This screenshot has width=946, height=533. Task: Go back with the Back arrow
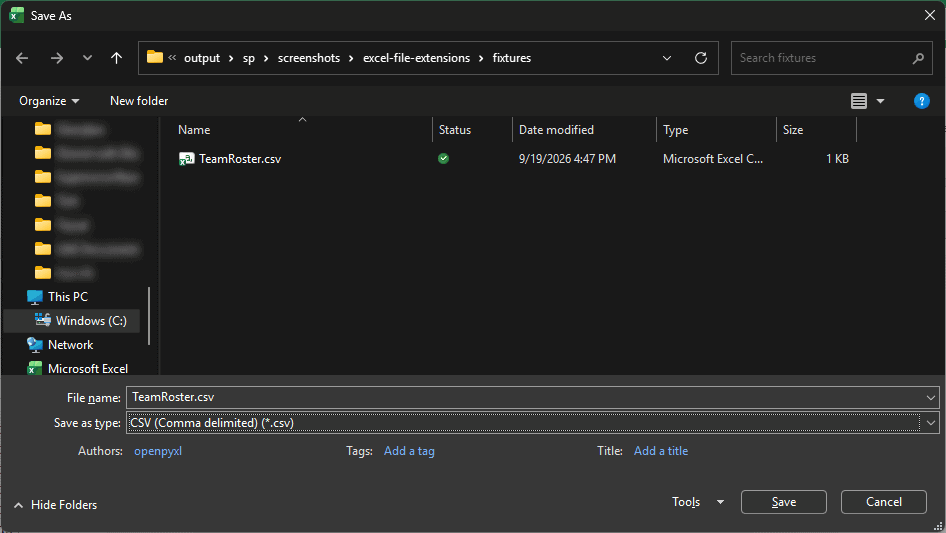click(x=22, y=58)
